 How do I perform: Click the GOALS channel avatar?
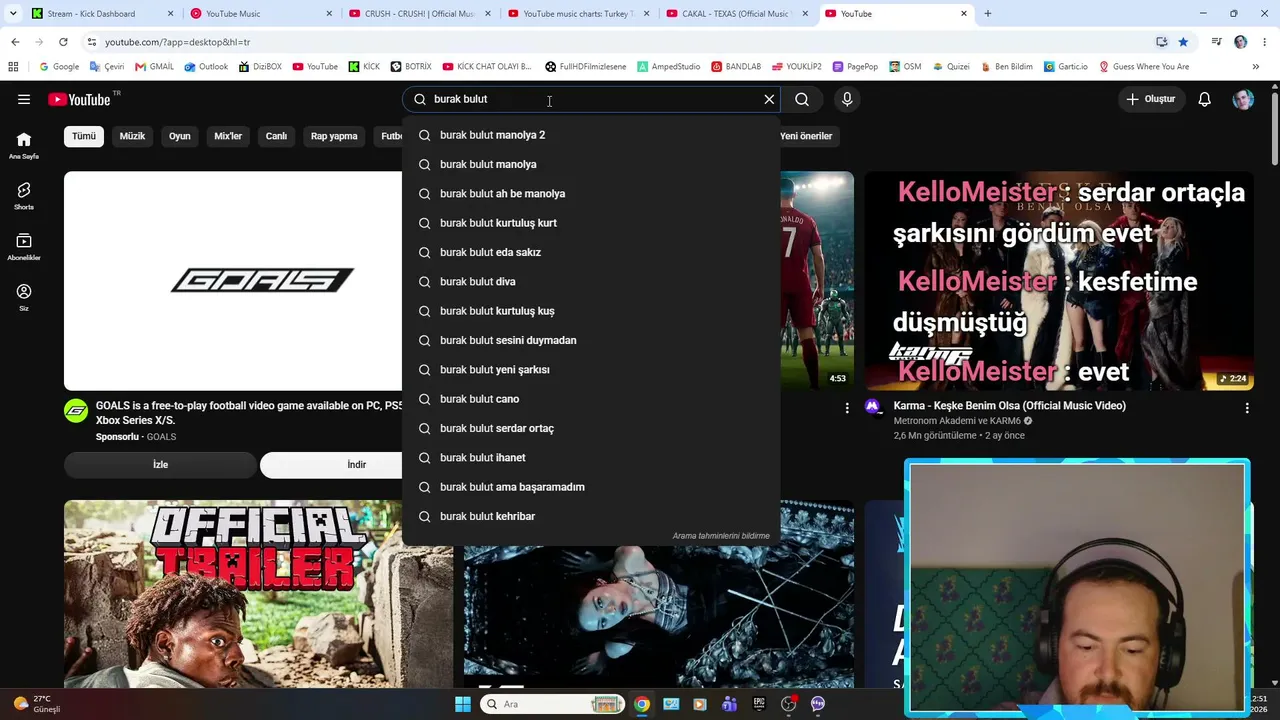click(x=76, y=411)
